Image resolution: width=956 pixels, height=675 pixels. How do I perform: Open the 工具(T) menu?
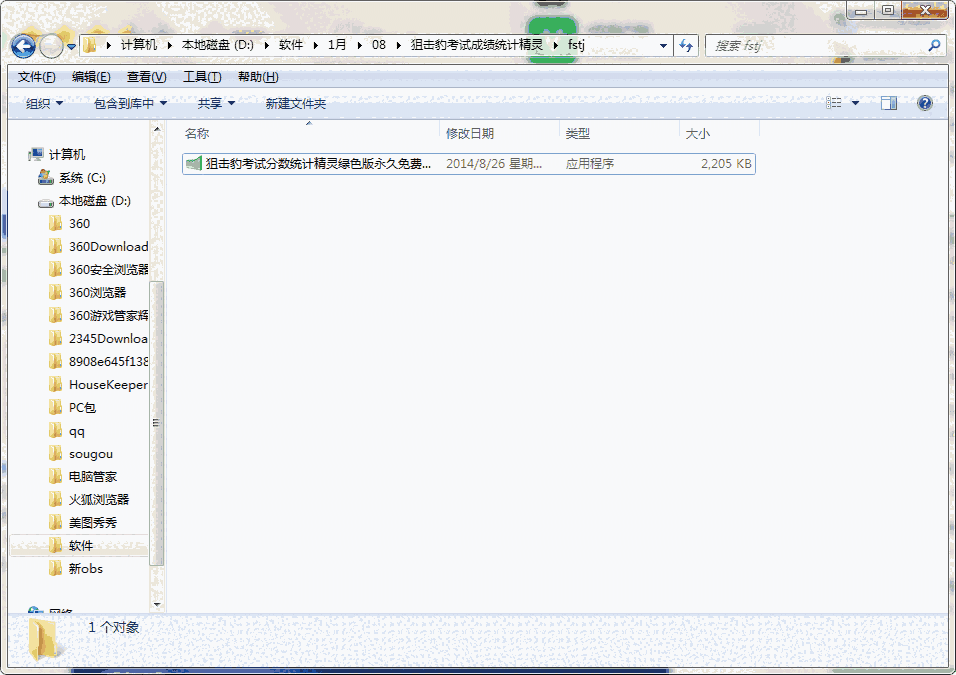[202, 77]
